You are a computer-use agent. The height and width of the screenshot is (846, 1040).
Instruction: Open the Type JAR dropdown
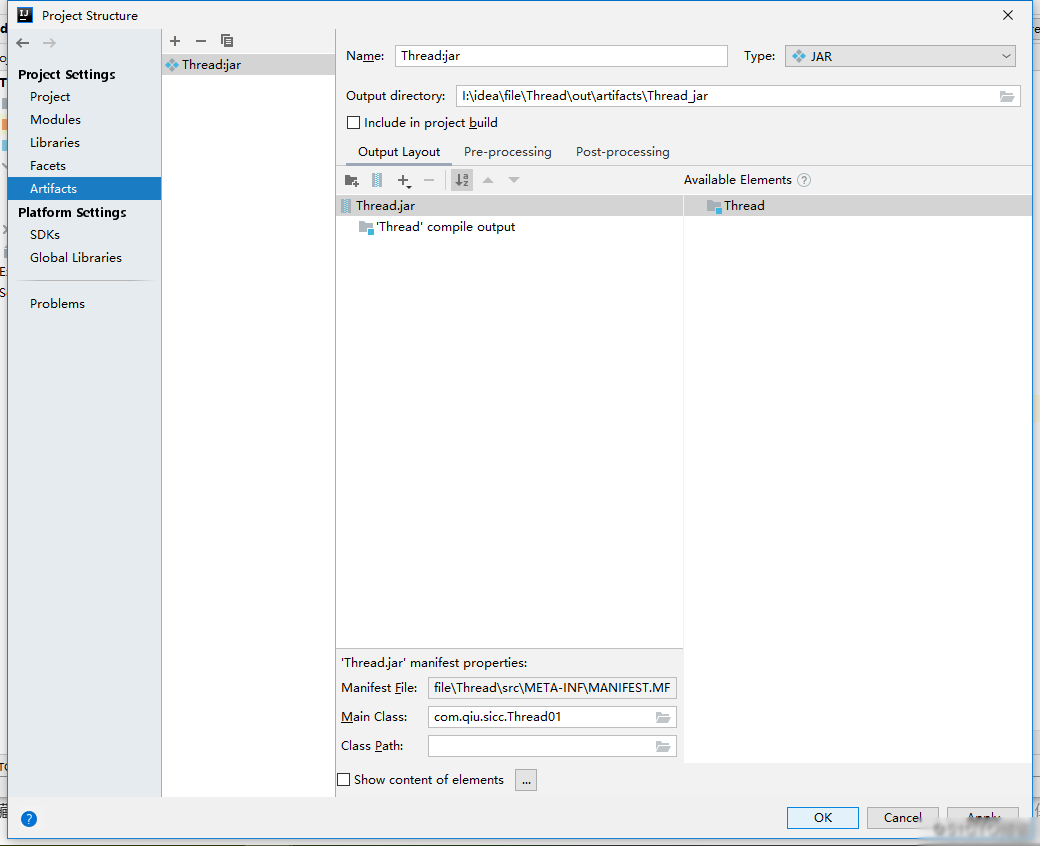point(900,57)
